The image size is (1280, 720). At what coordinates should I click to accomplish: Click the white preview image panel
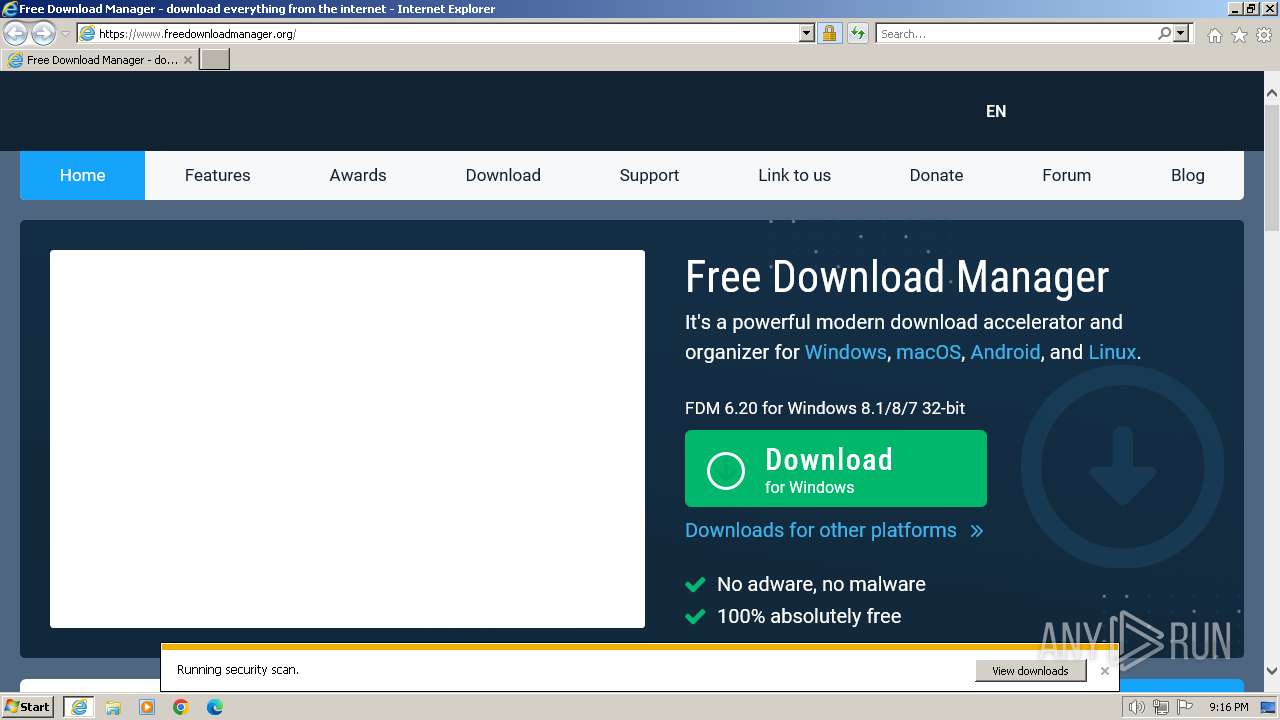click(x=347, y=439)
